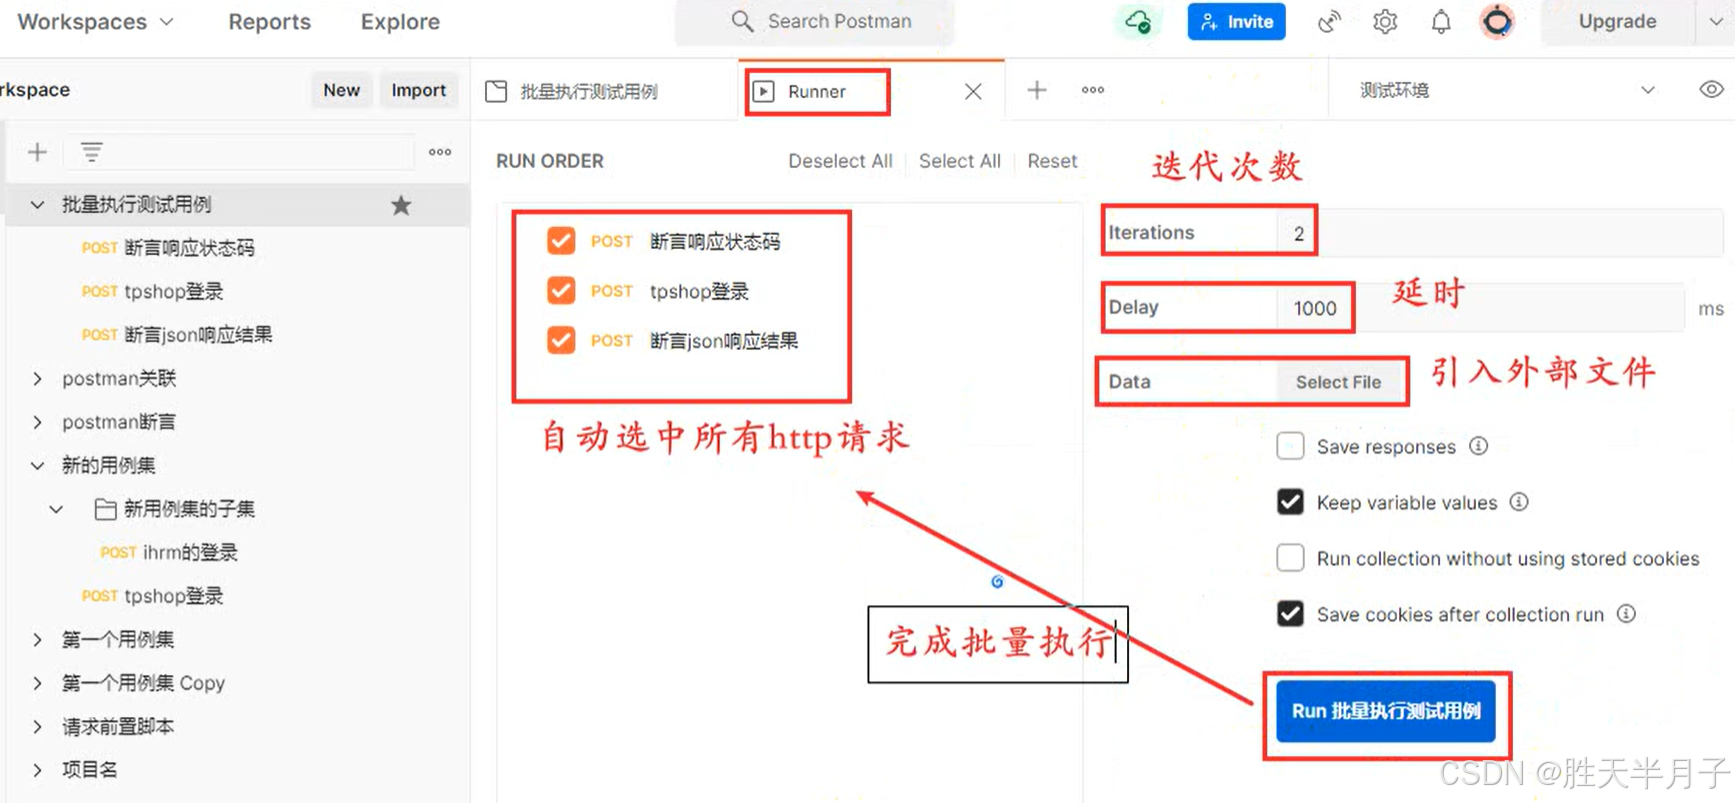Screen dimensions: 1735x803
Task: Expand the postman断言 collection
Action: [37, 422]
